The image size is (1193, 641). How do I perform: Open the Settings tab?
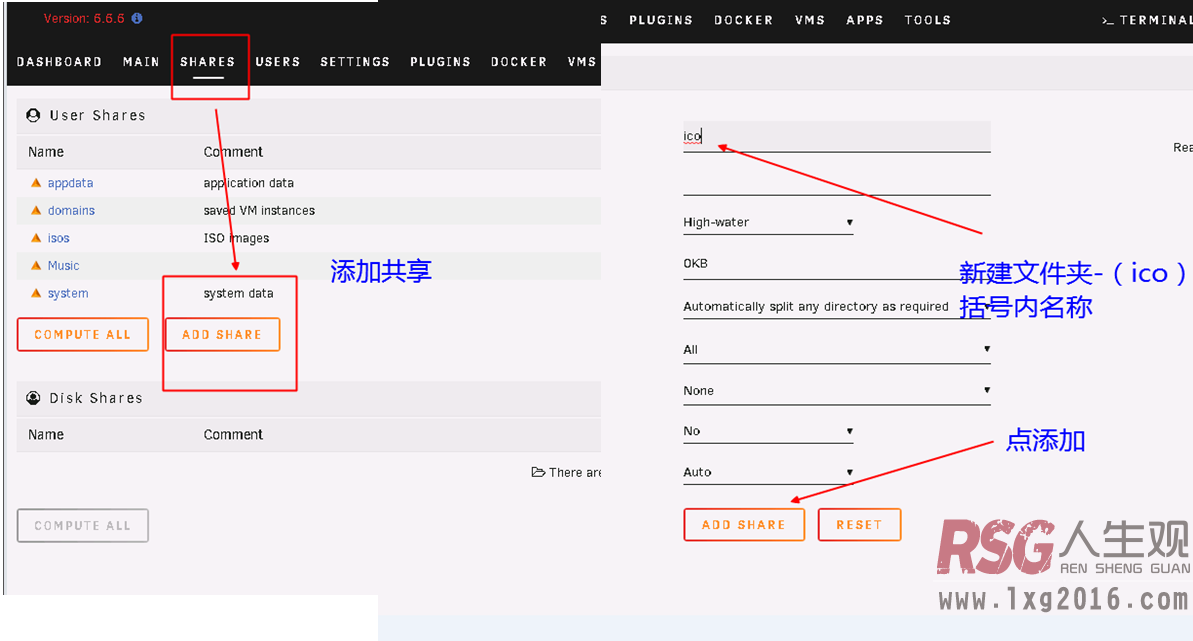click(x=355, y=62)
